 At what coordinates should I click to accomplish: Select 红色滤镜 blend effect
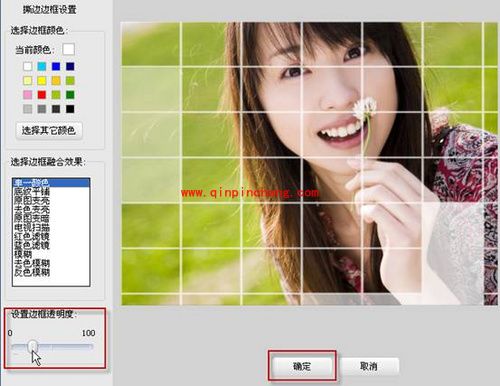tap(51, 236)
